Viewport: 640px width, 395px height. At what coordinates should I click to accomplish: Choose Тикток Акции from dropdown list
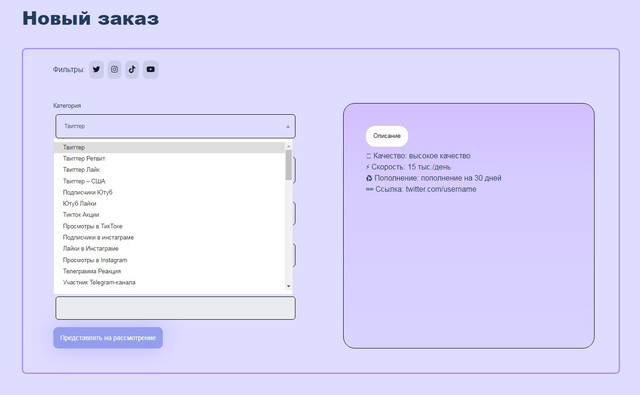pos(169,215)
